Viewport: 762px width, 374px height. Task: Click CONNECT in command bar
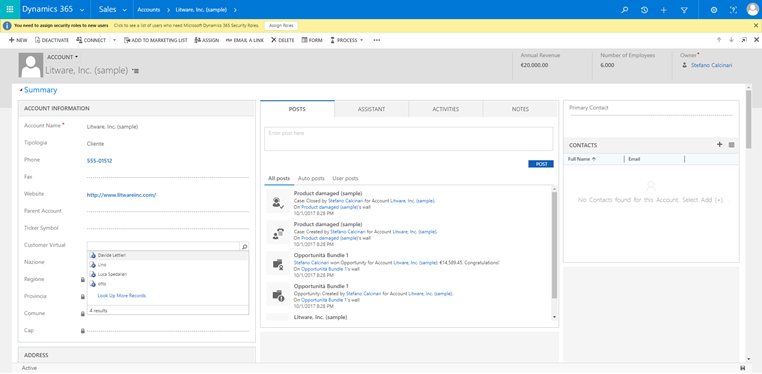click(91, 40)
